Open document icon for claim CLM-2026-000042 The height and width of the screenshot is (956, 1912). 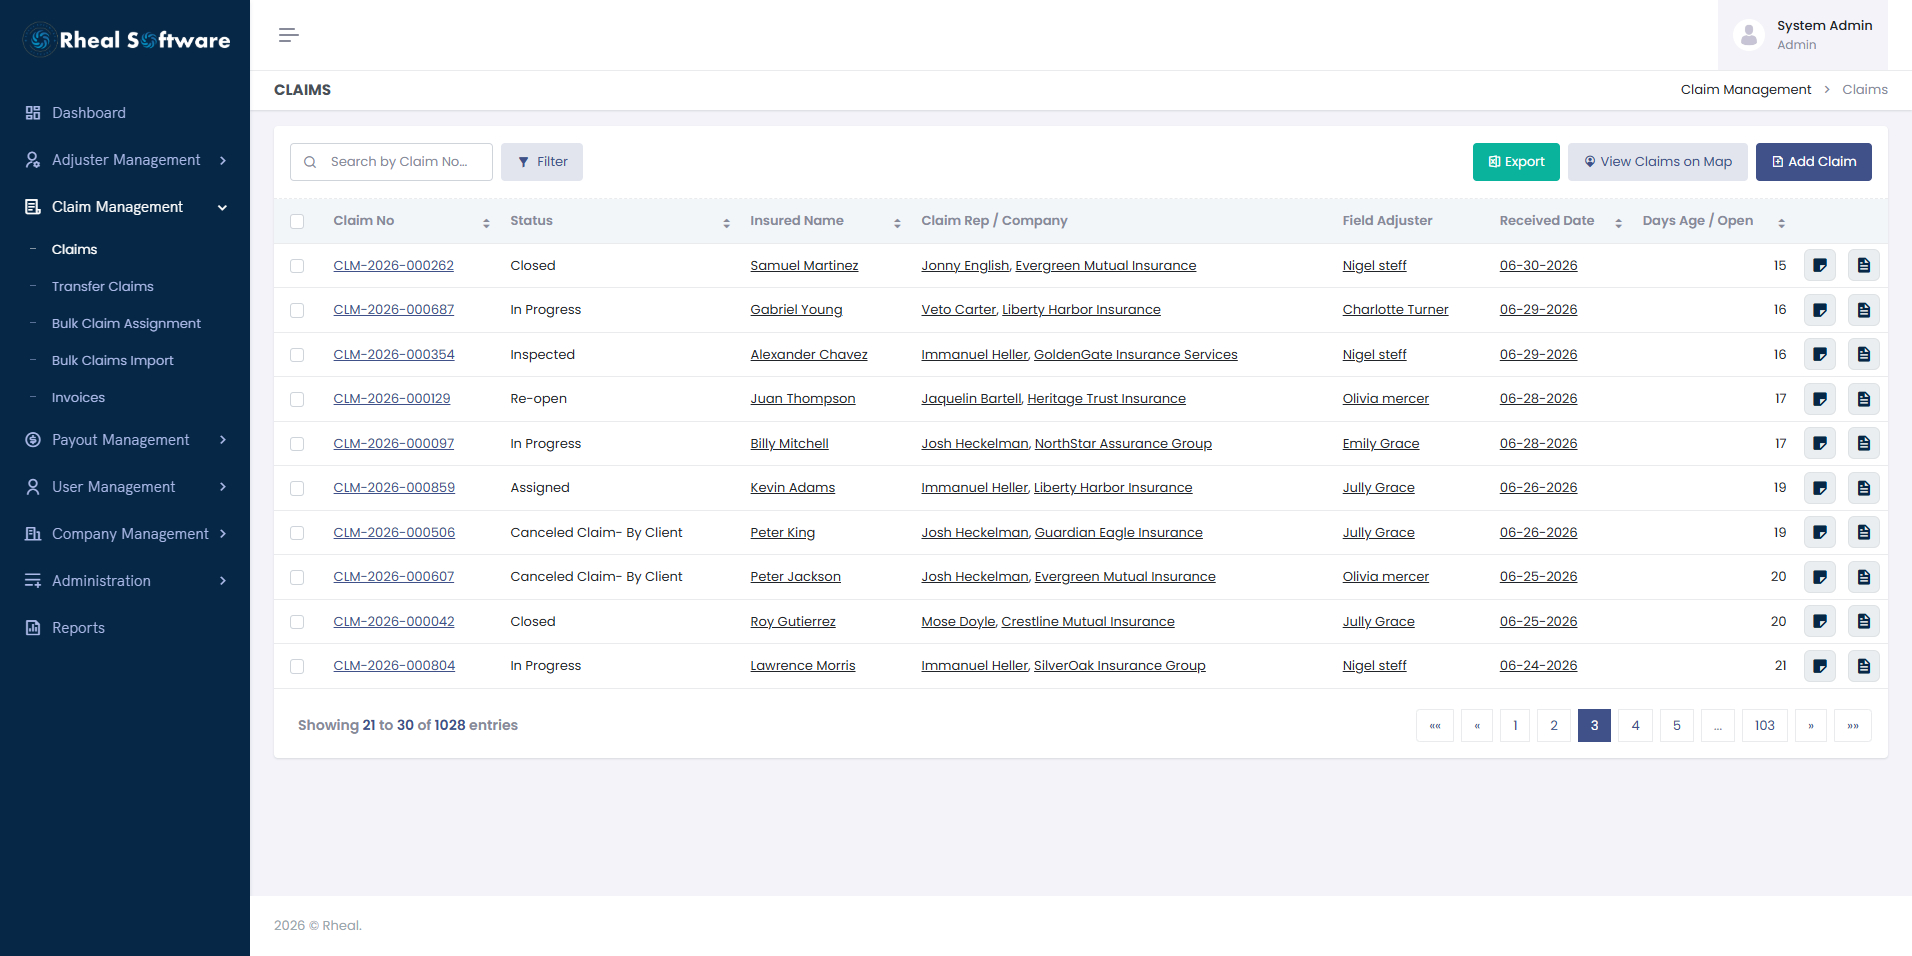[x=1864, y=621]
